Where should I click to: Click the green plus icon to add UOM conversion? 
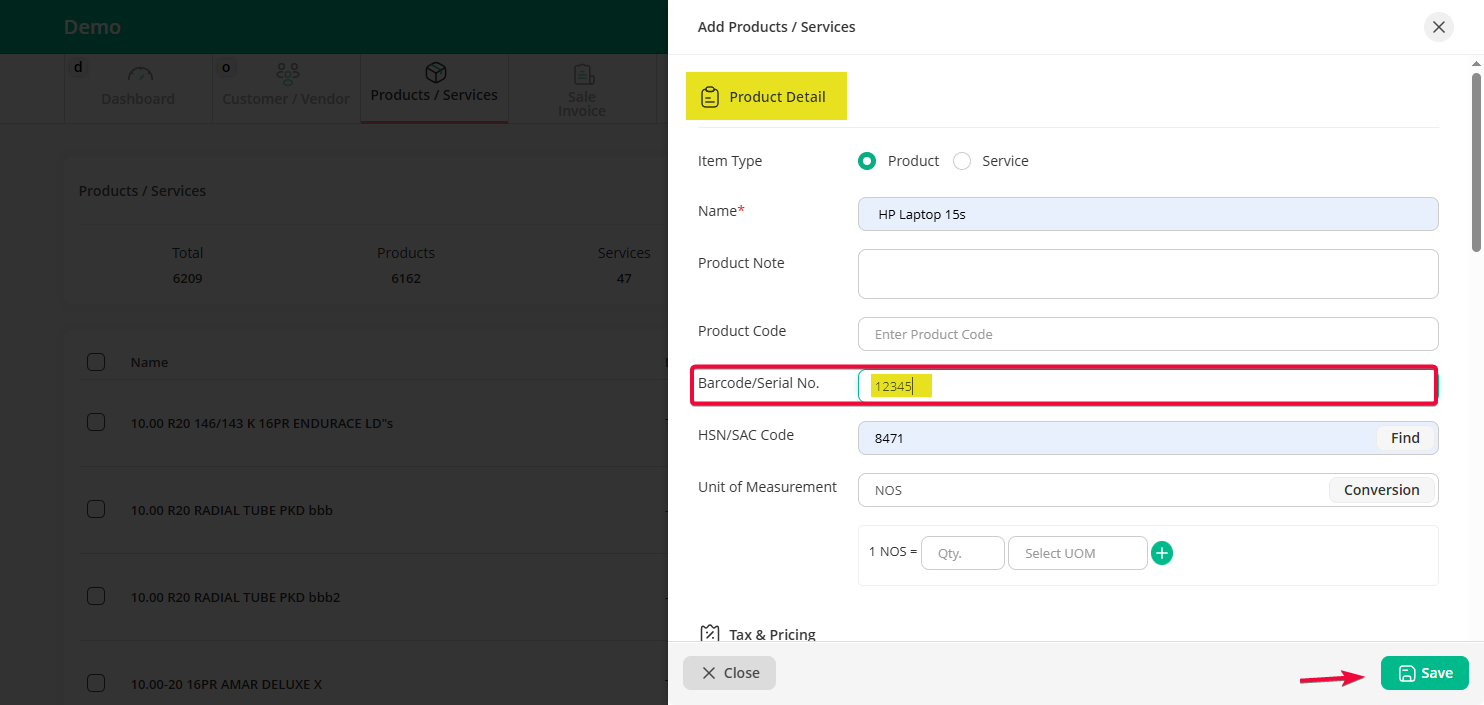pyautogui.click(x=1161, y=553)
